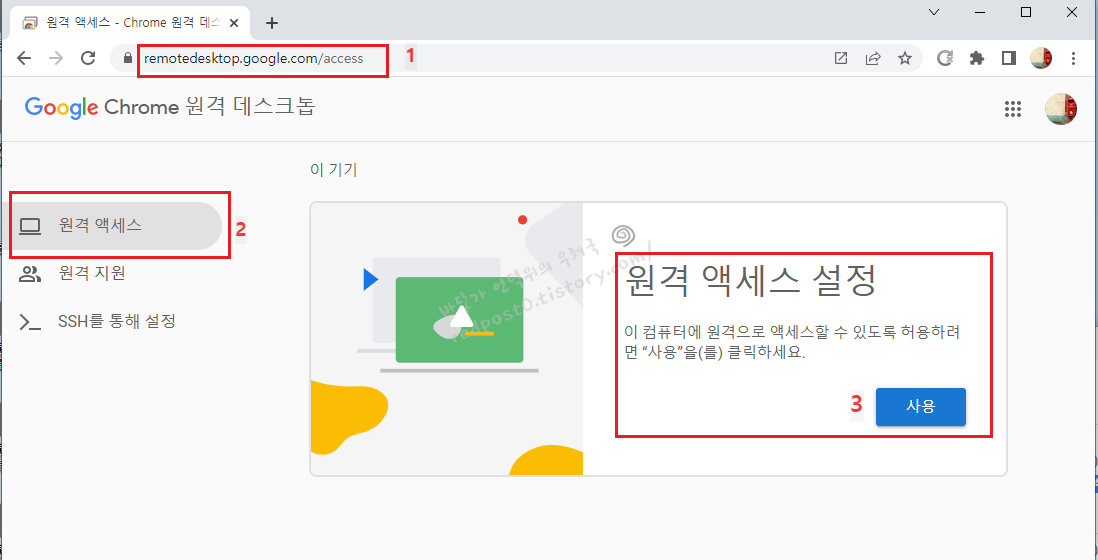Open the Google apps grid icon
This screenshot has width=1098, height=560.
point(1013,108)
